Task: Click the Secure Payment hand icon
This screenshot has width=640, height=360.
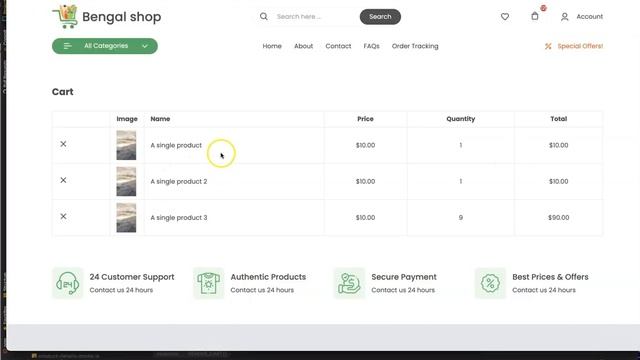Action: (349, 283)
